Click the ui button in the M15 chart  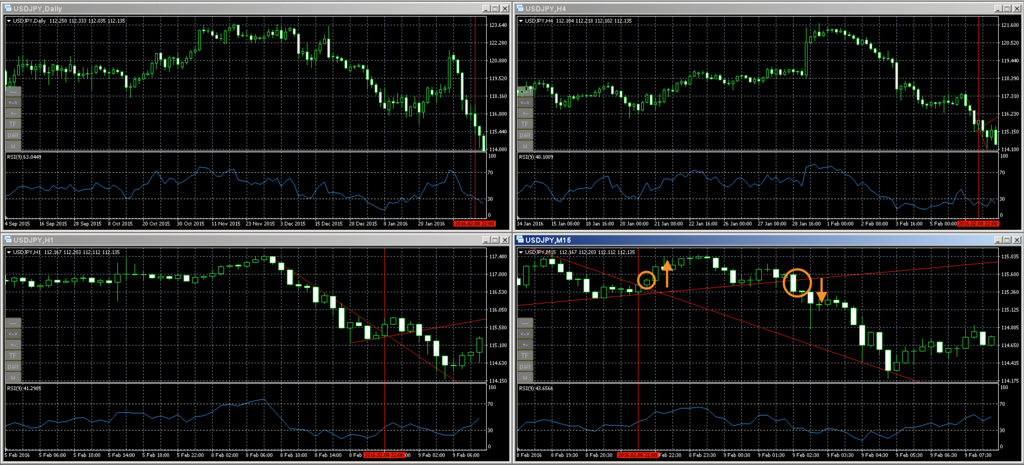(x=525, y=377)
